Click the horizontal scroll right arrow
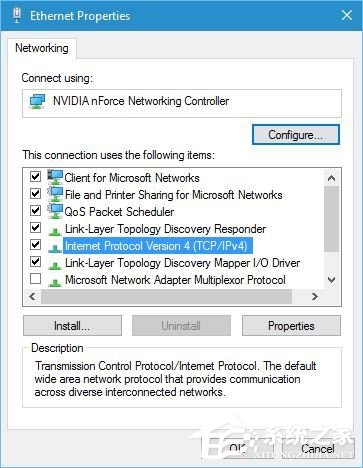 pyautogui.click(x=314, y=296)
